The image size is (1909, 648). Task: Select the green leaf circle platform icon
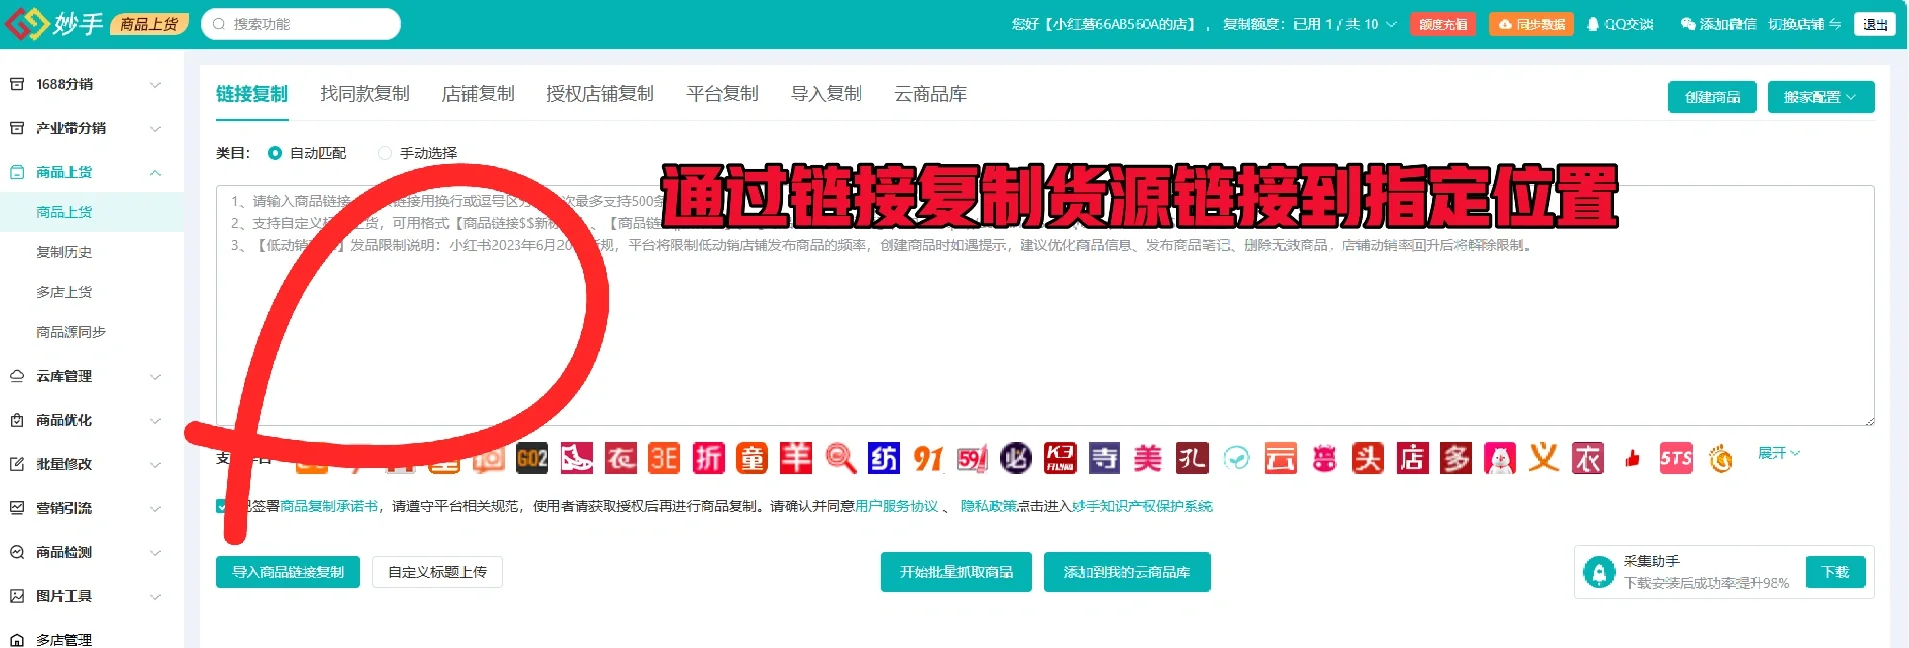1236,459
